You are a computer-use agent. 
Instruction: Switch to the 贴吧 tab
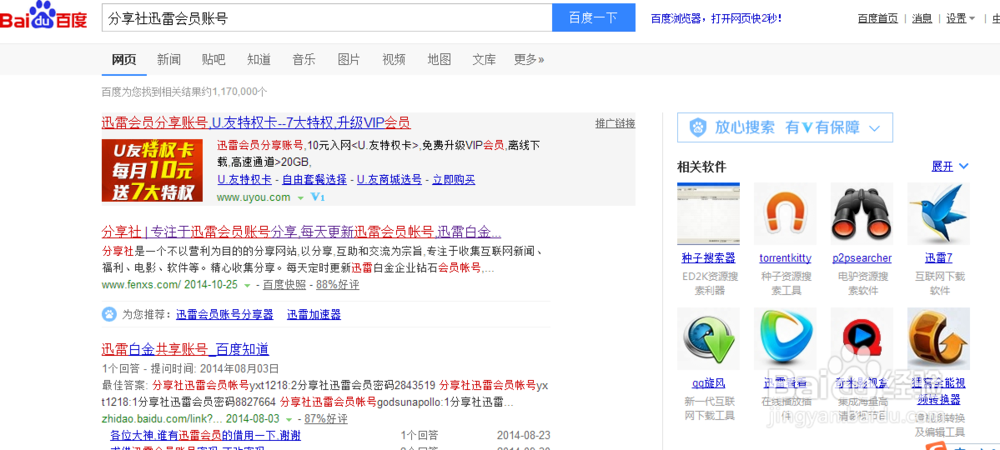(214, 60)
